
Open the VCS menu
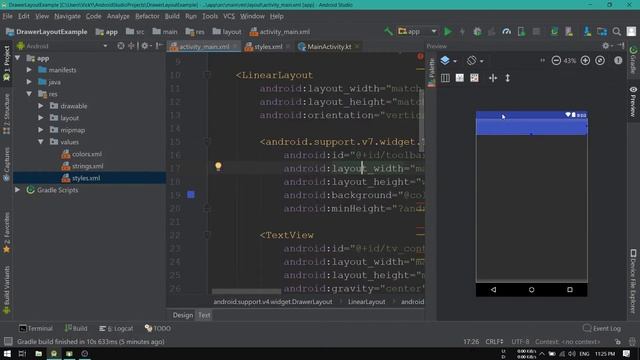[x=229, y=16]
